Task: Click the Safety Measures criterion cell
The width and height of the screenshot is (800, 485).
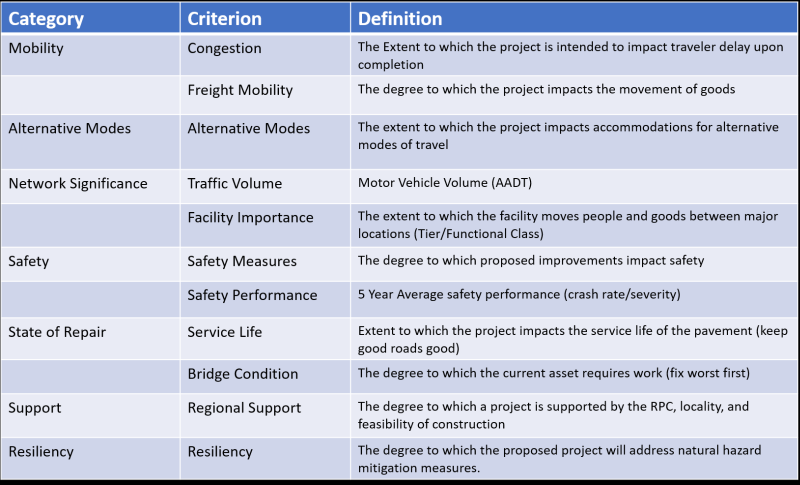Action: coord(242,261)
